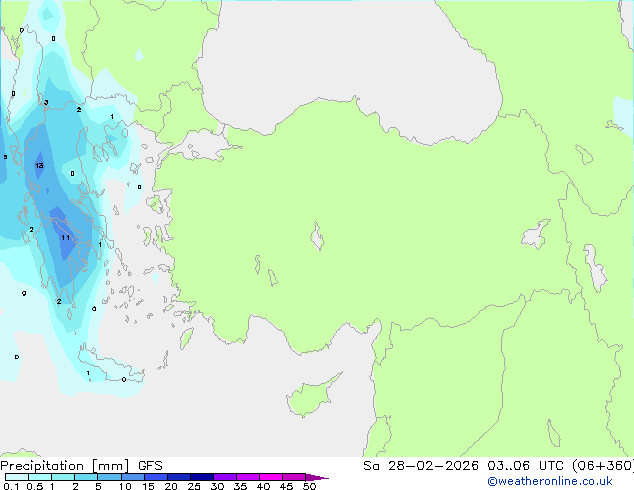Click the legend label '20'
Image resolution: width=634 pixels, height=490 pixels.
(171, 486)
